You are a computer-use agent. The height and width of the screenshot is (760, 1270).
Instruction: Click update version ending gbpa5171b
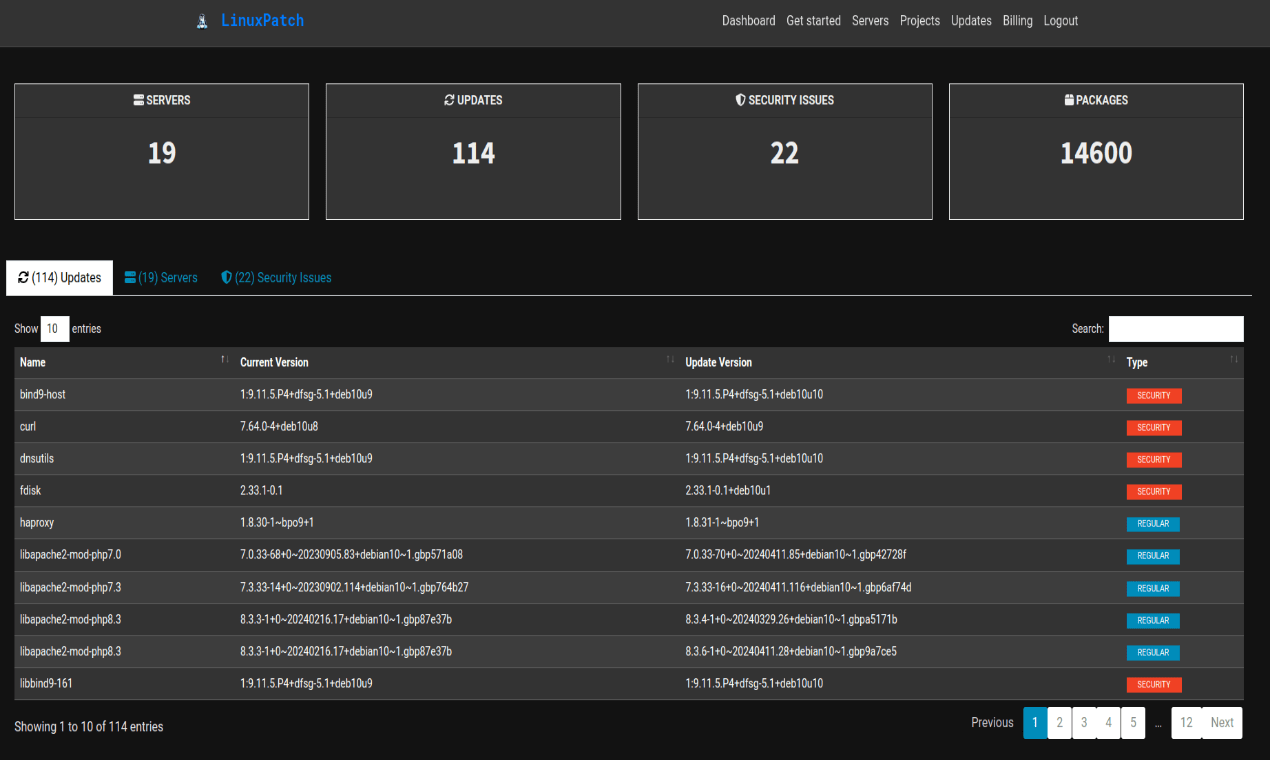[x=791, y=619]
